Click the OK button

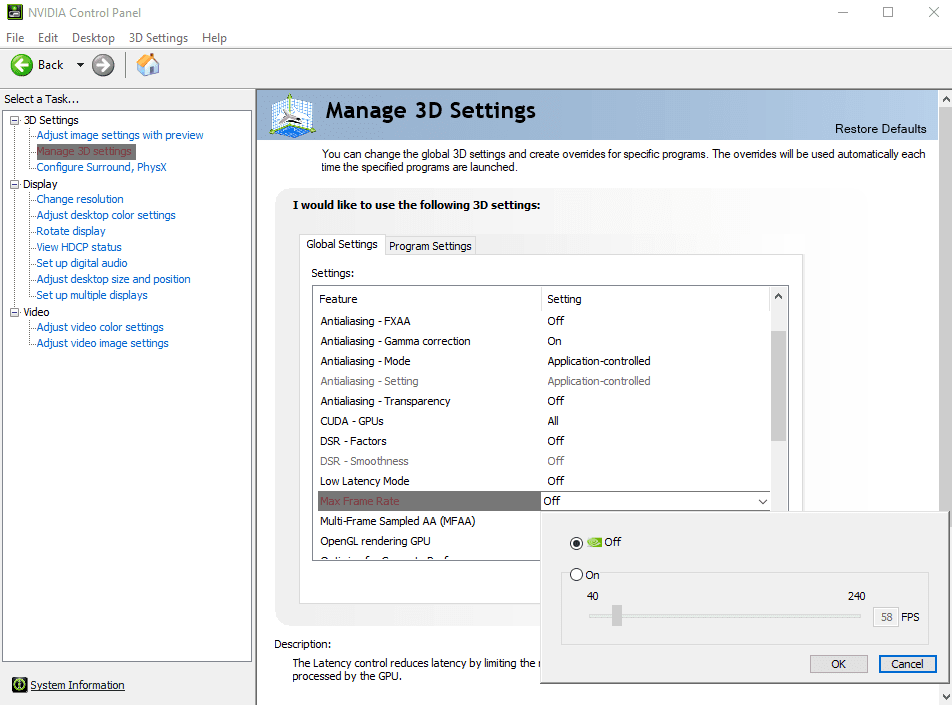click(838, 664)
